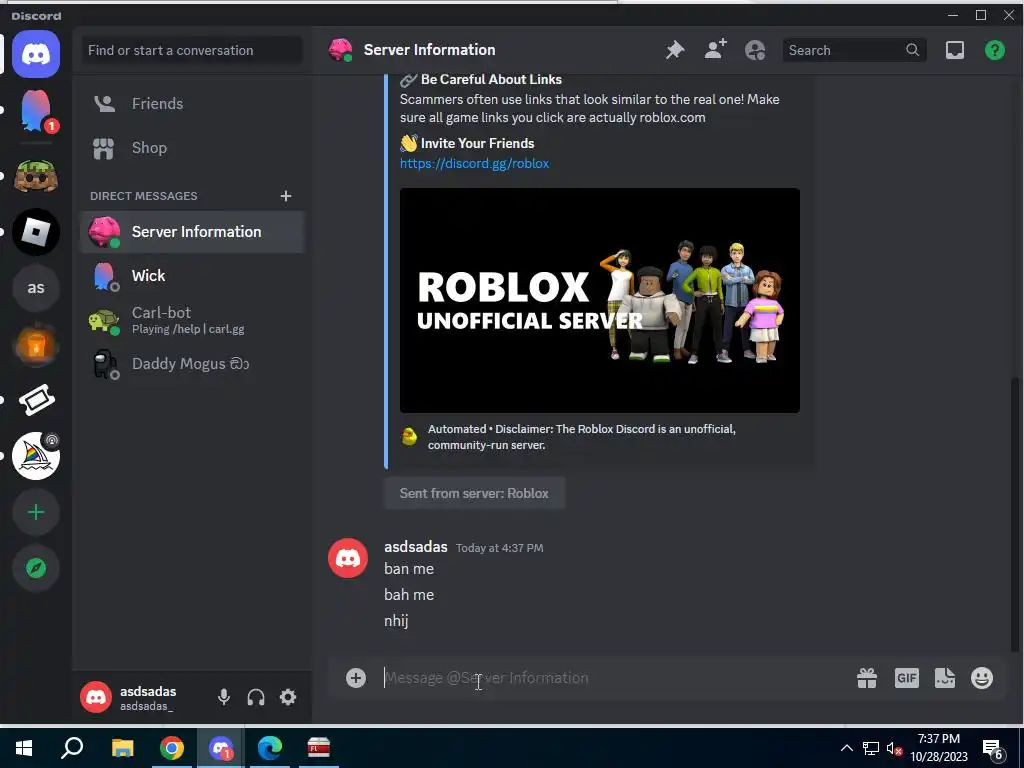
Task: Select the Wick direct message
Action: (x=192, y=276)
